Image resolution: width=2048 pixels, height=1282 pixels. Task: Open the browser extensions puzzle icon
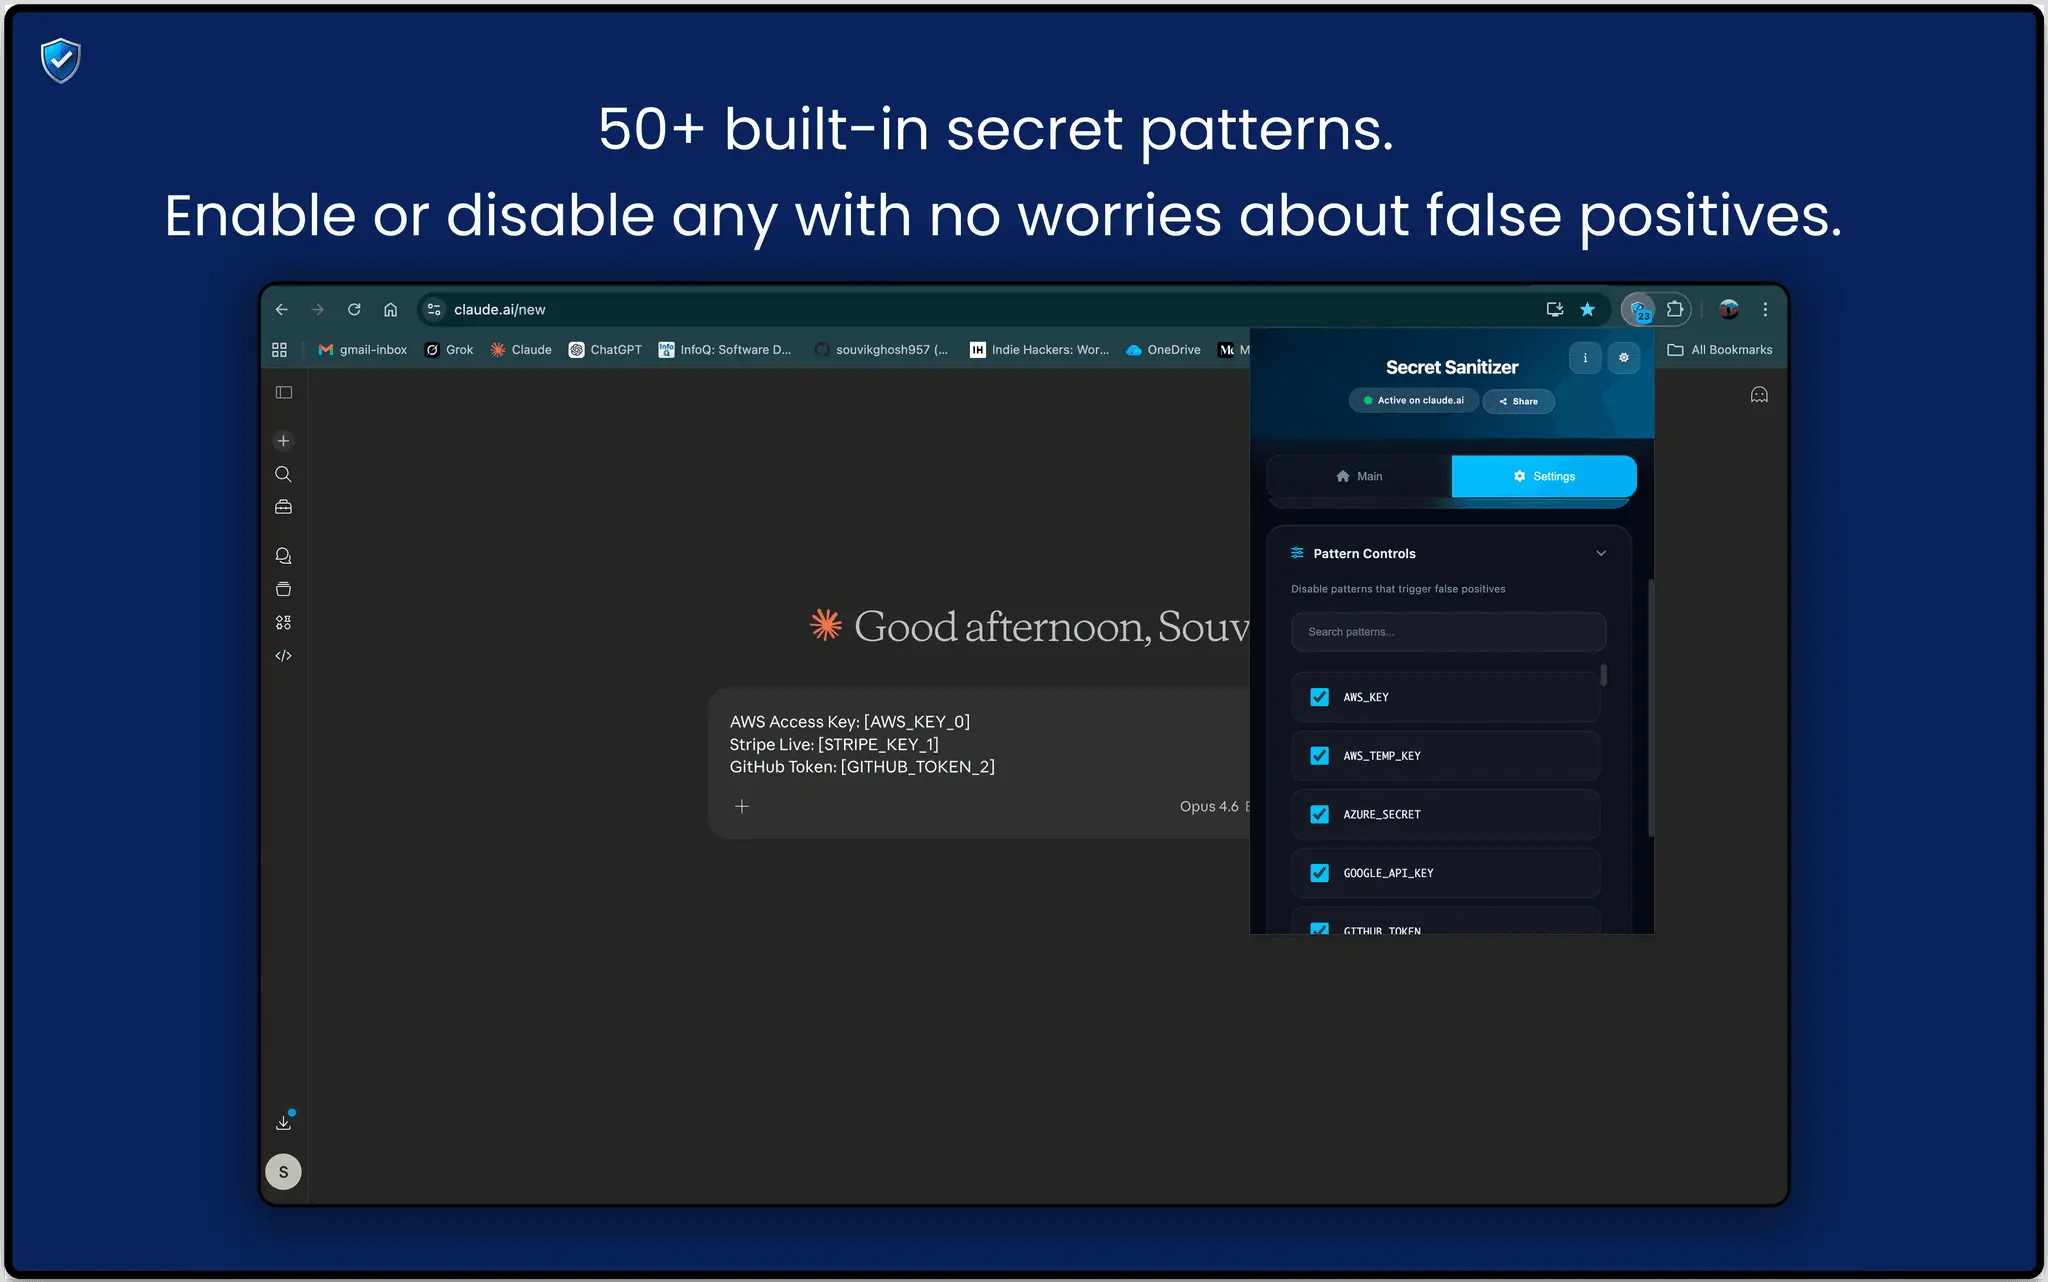coord(1675,310)
